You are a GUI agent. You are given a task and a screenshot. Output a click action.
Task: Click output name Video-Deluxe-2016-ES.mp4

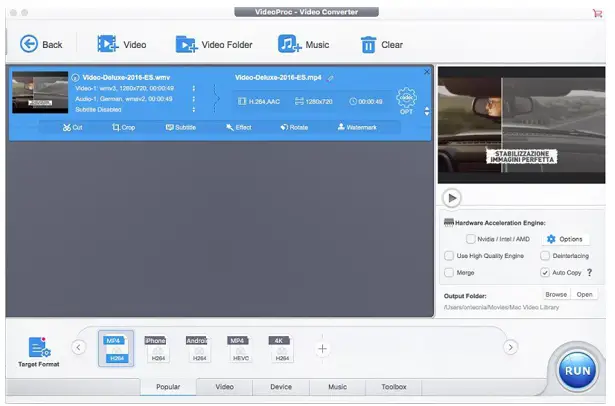(278, 78)
